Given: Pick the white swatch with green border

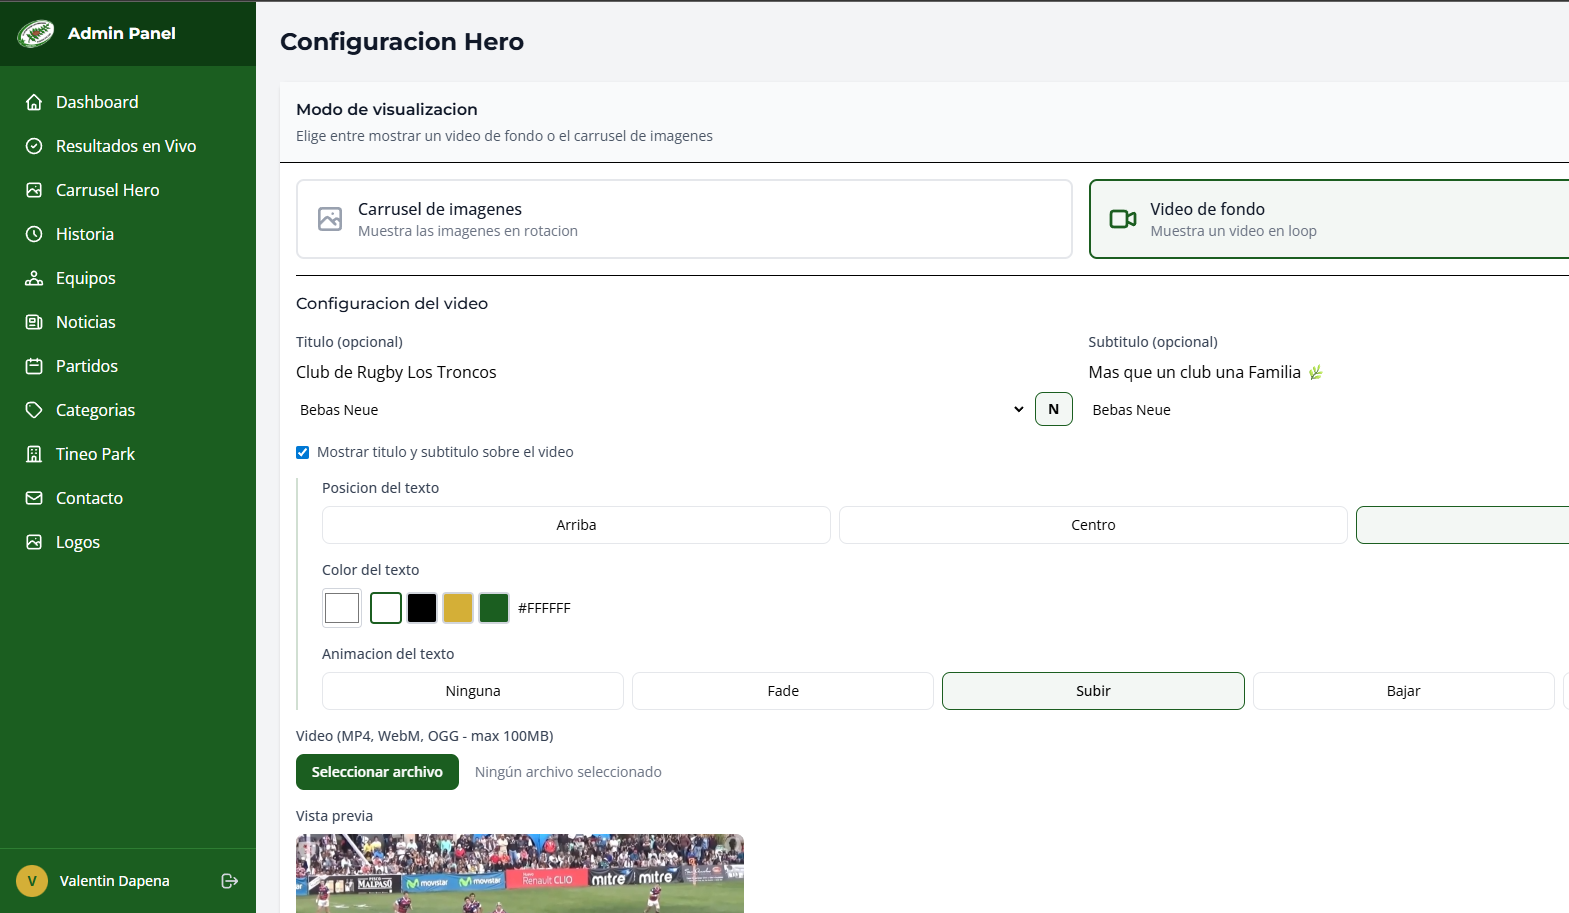Looking at the screenshot, I should [x=386, y=608].
